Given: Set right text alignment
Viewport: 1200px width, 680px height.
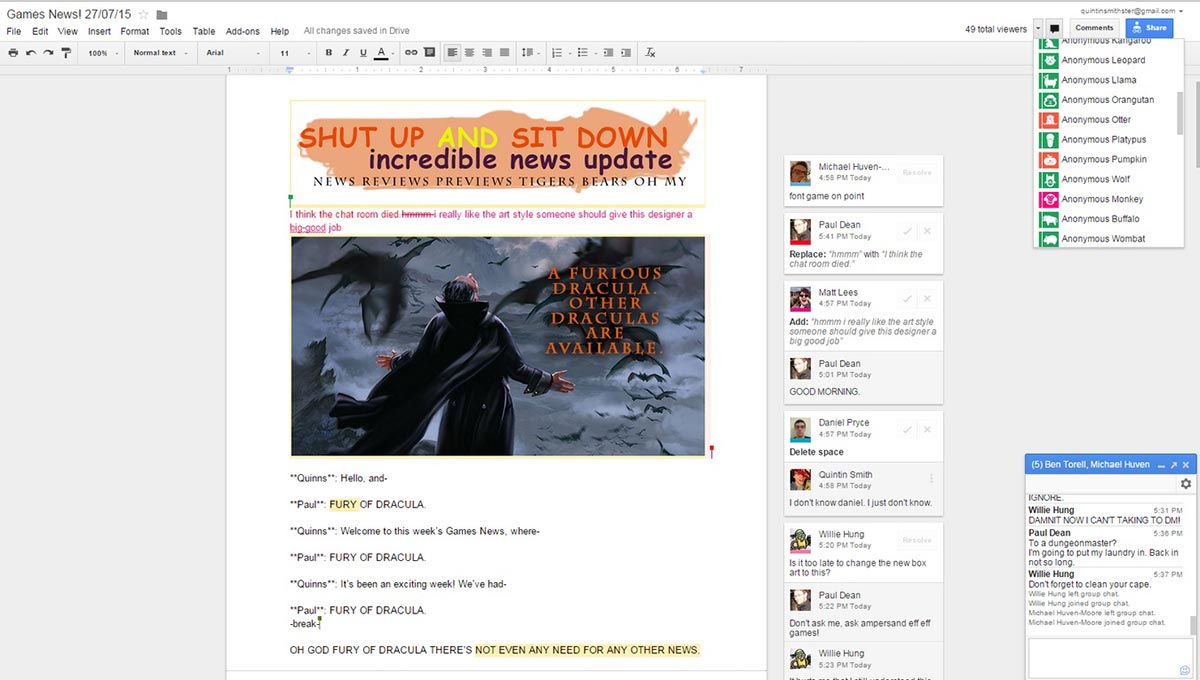Looking at the screenshot, I should [487, 53].
